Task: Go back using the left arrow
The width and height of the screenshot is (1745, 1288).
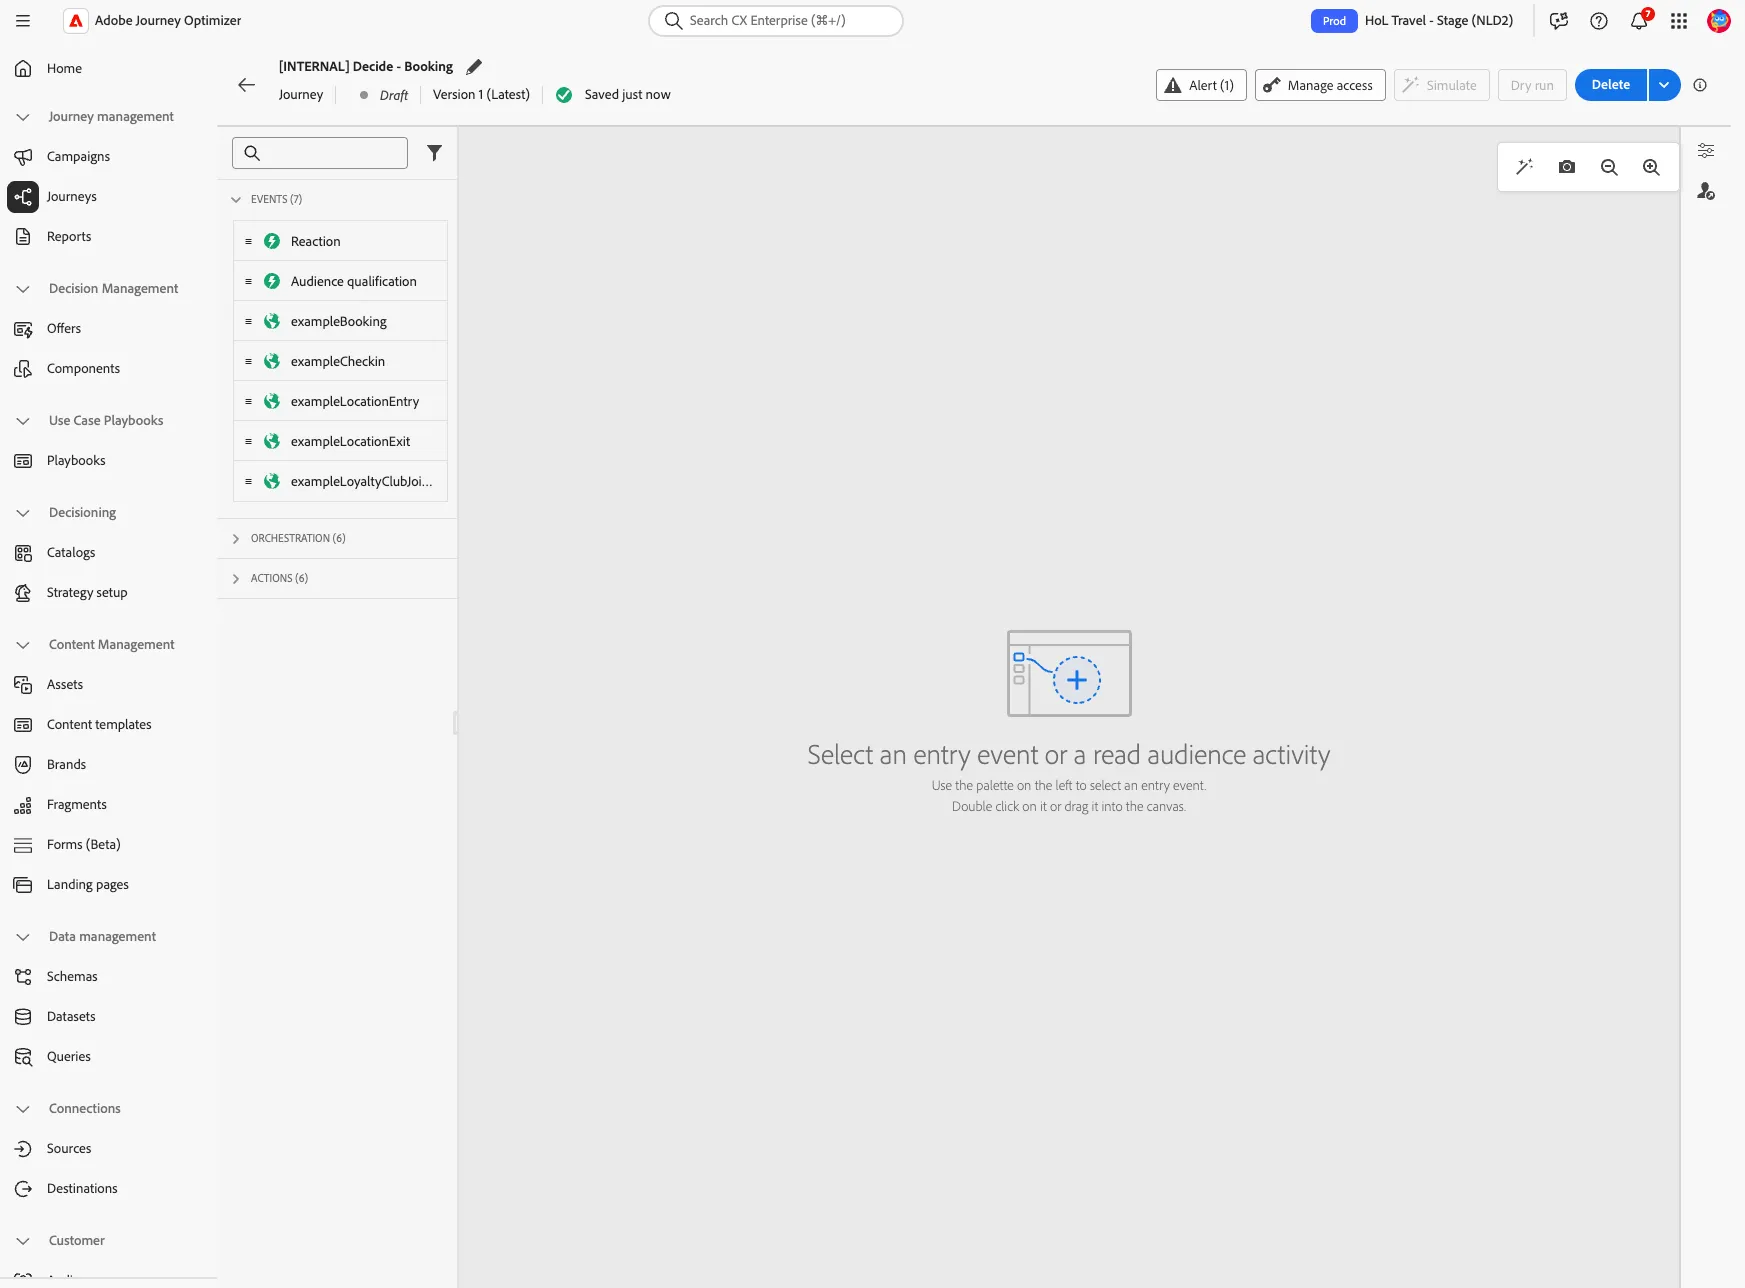Action: pyautogui.click(x=247, y=85)
